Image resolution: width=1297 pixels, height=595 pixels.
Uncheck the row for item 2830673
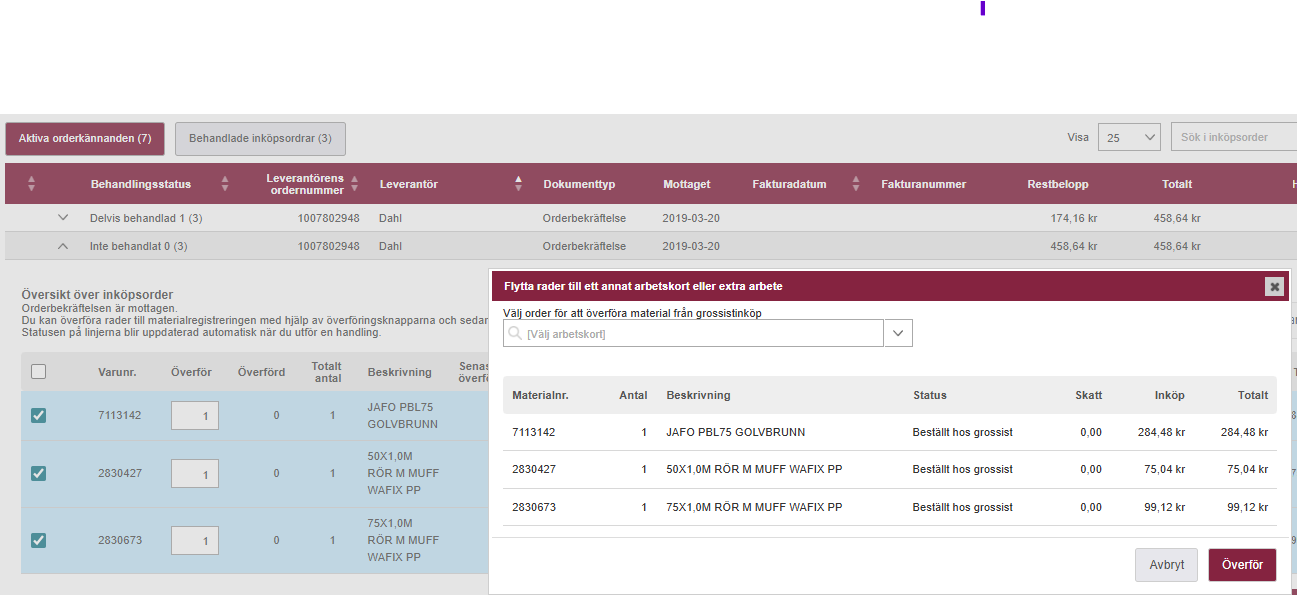click(38, 540)
